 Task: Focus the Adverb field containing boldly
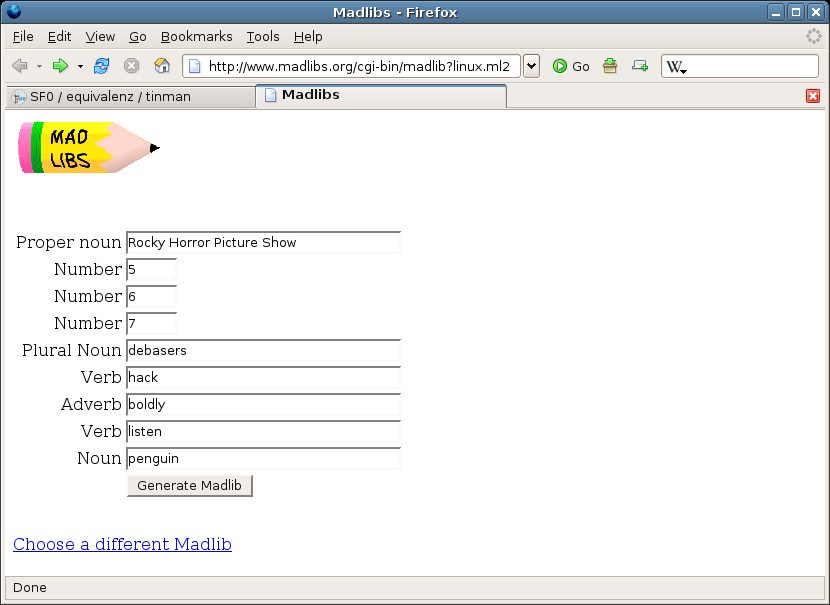263,404
